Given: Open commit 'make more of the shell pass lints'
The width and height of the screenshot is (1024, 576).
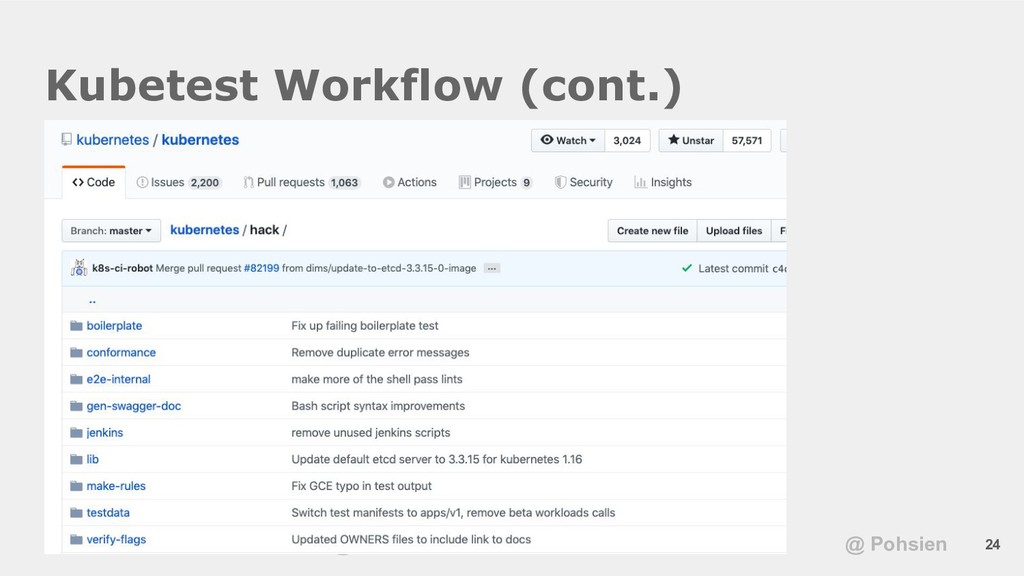Looking at the screenshot, I should [377, 379].
